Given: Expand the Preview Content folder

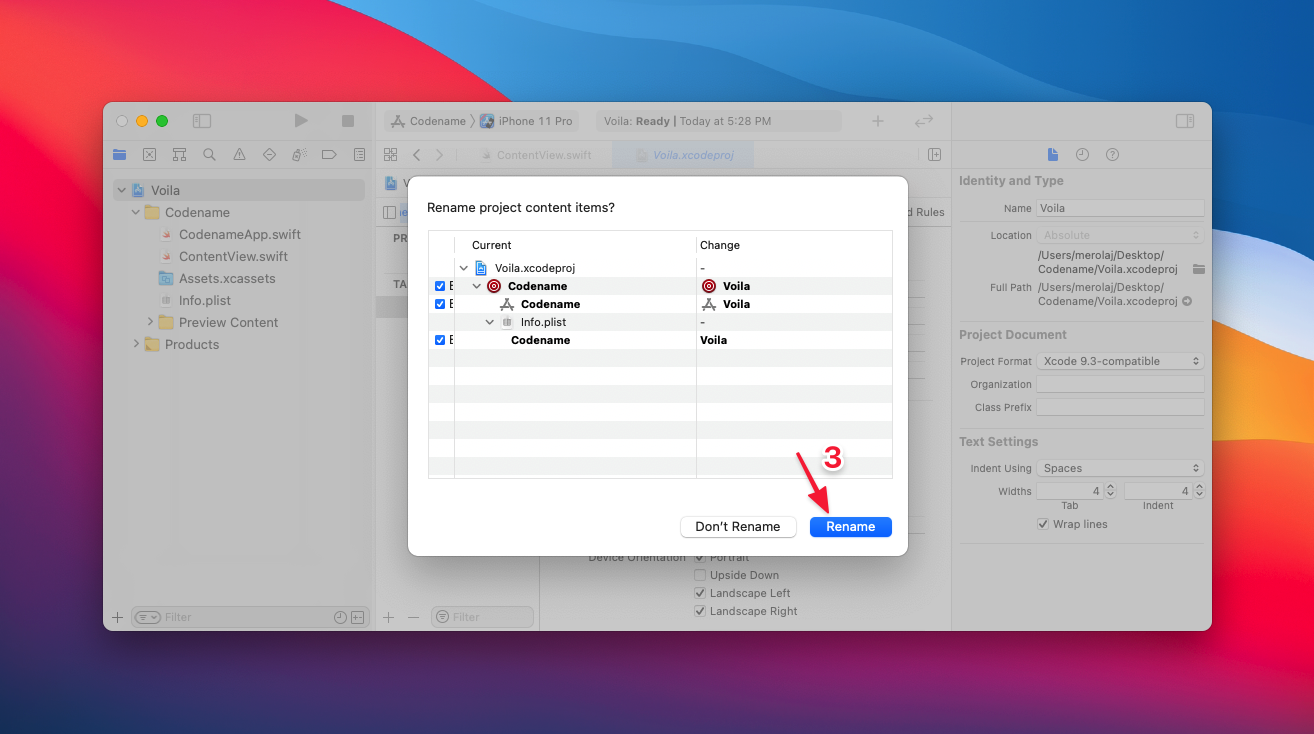Looking at the screenshot, I should click(150, 322).
